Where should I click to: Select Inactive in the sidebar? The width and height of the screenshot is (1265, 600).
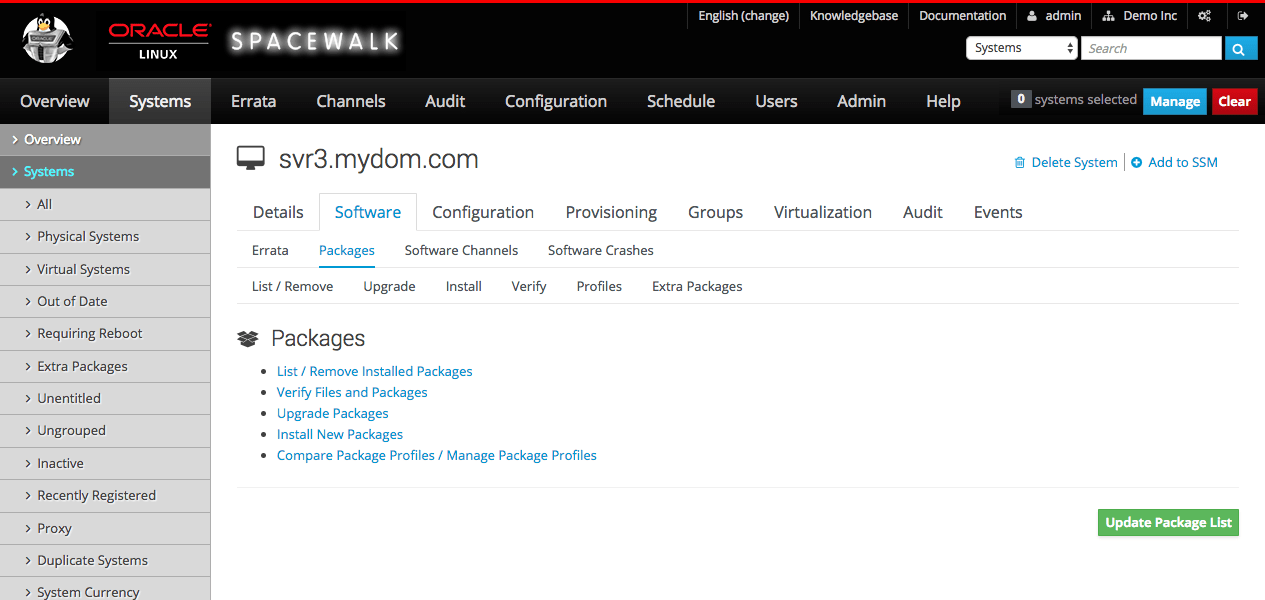coord(105,463)
